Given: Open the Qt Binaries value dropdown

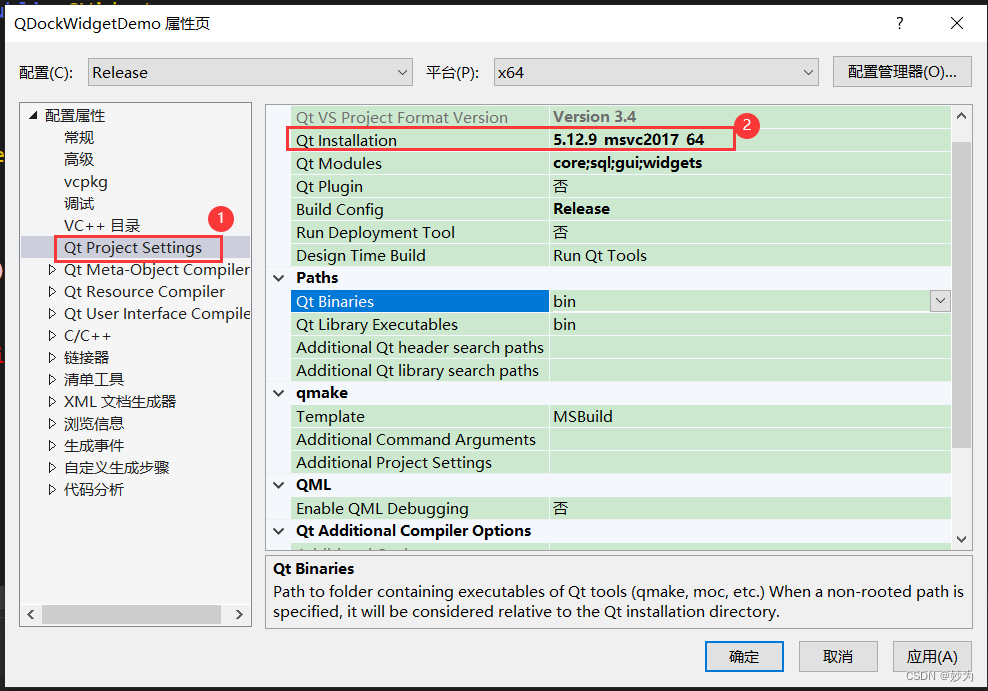Looking at the screenshot, I should point(938,300).
